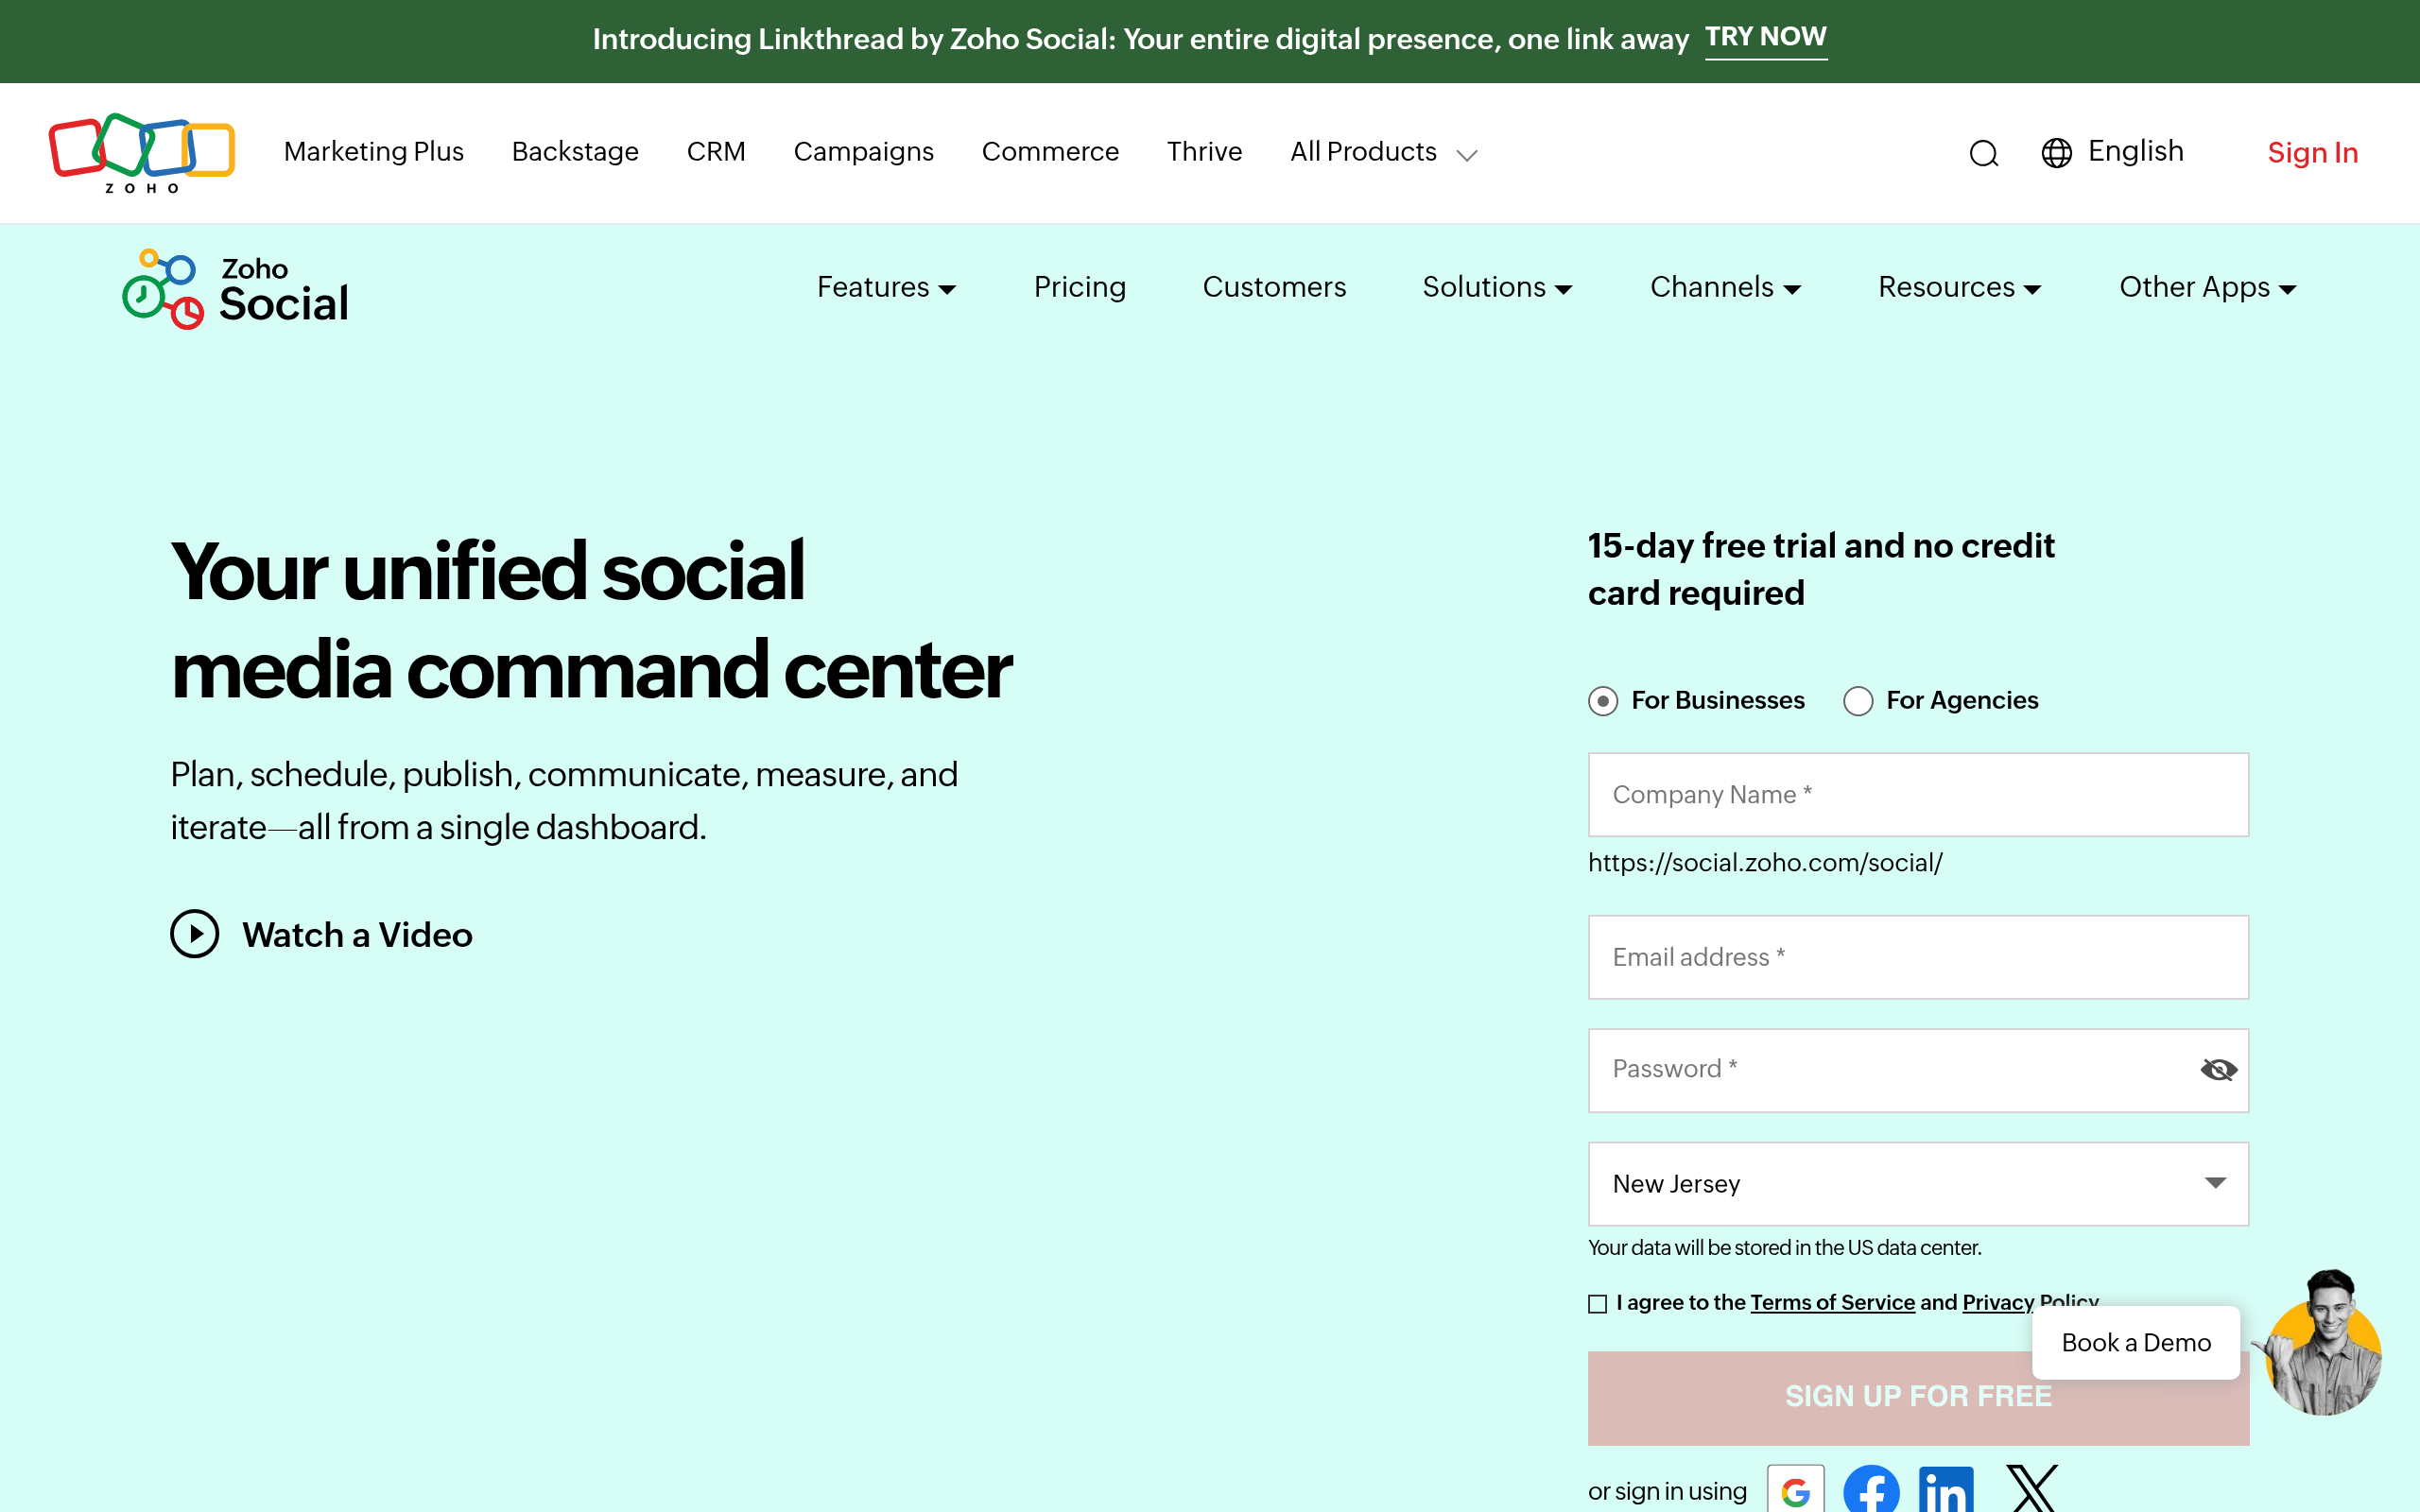
Task: Select the For Agencies radio button
Action: 1857,701
